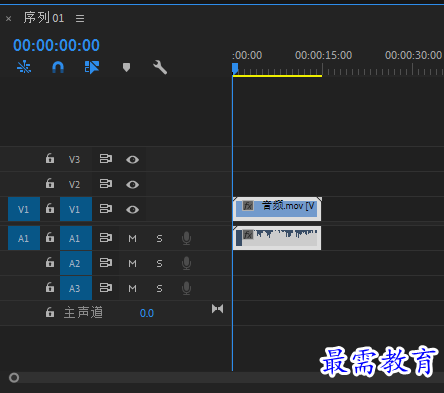Target the V3 track header
The image size is (444, 393).
75,159
